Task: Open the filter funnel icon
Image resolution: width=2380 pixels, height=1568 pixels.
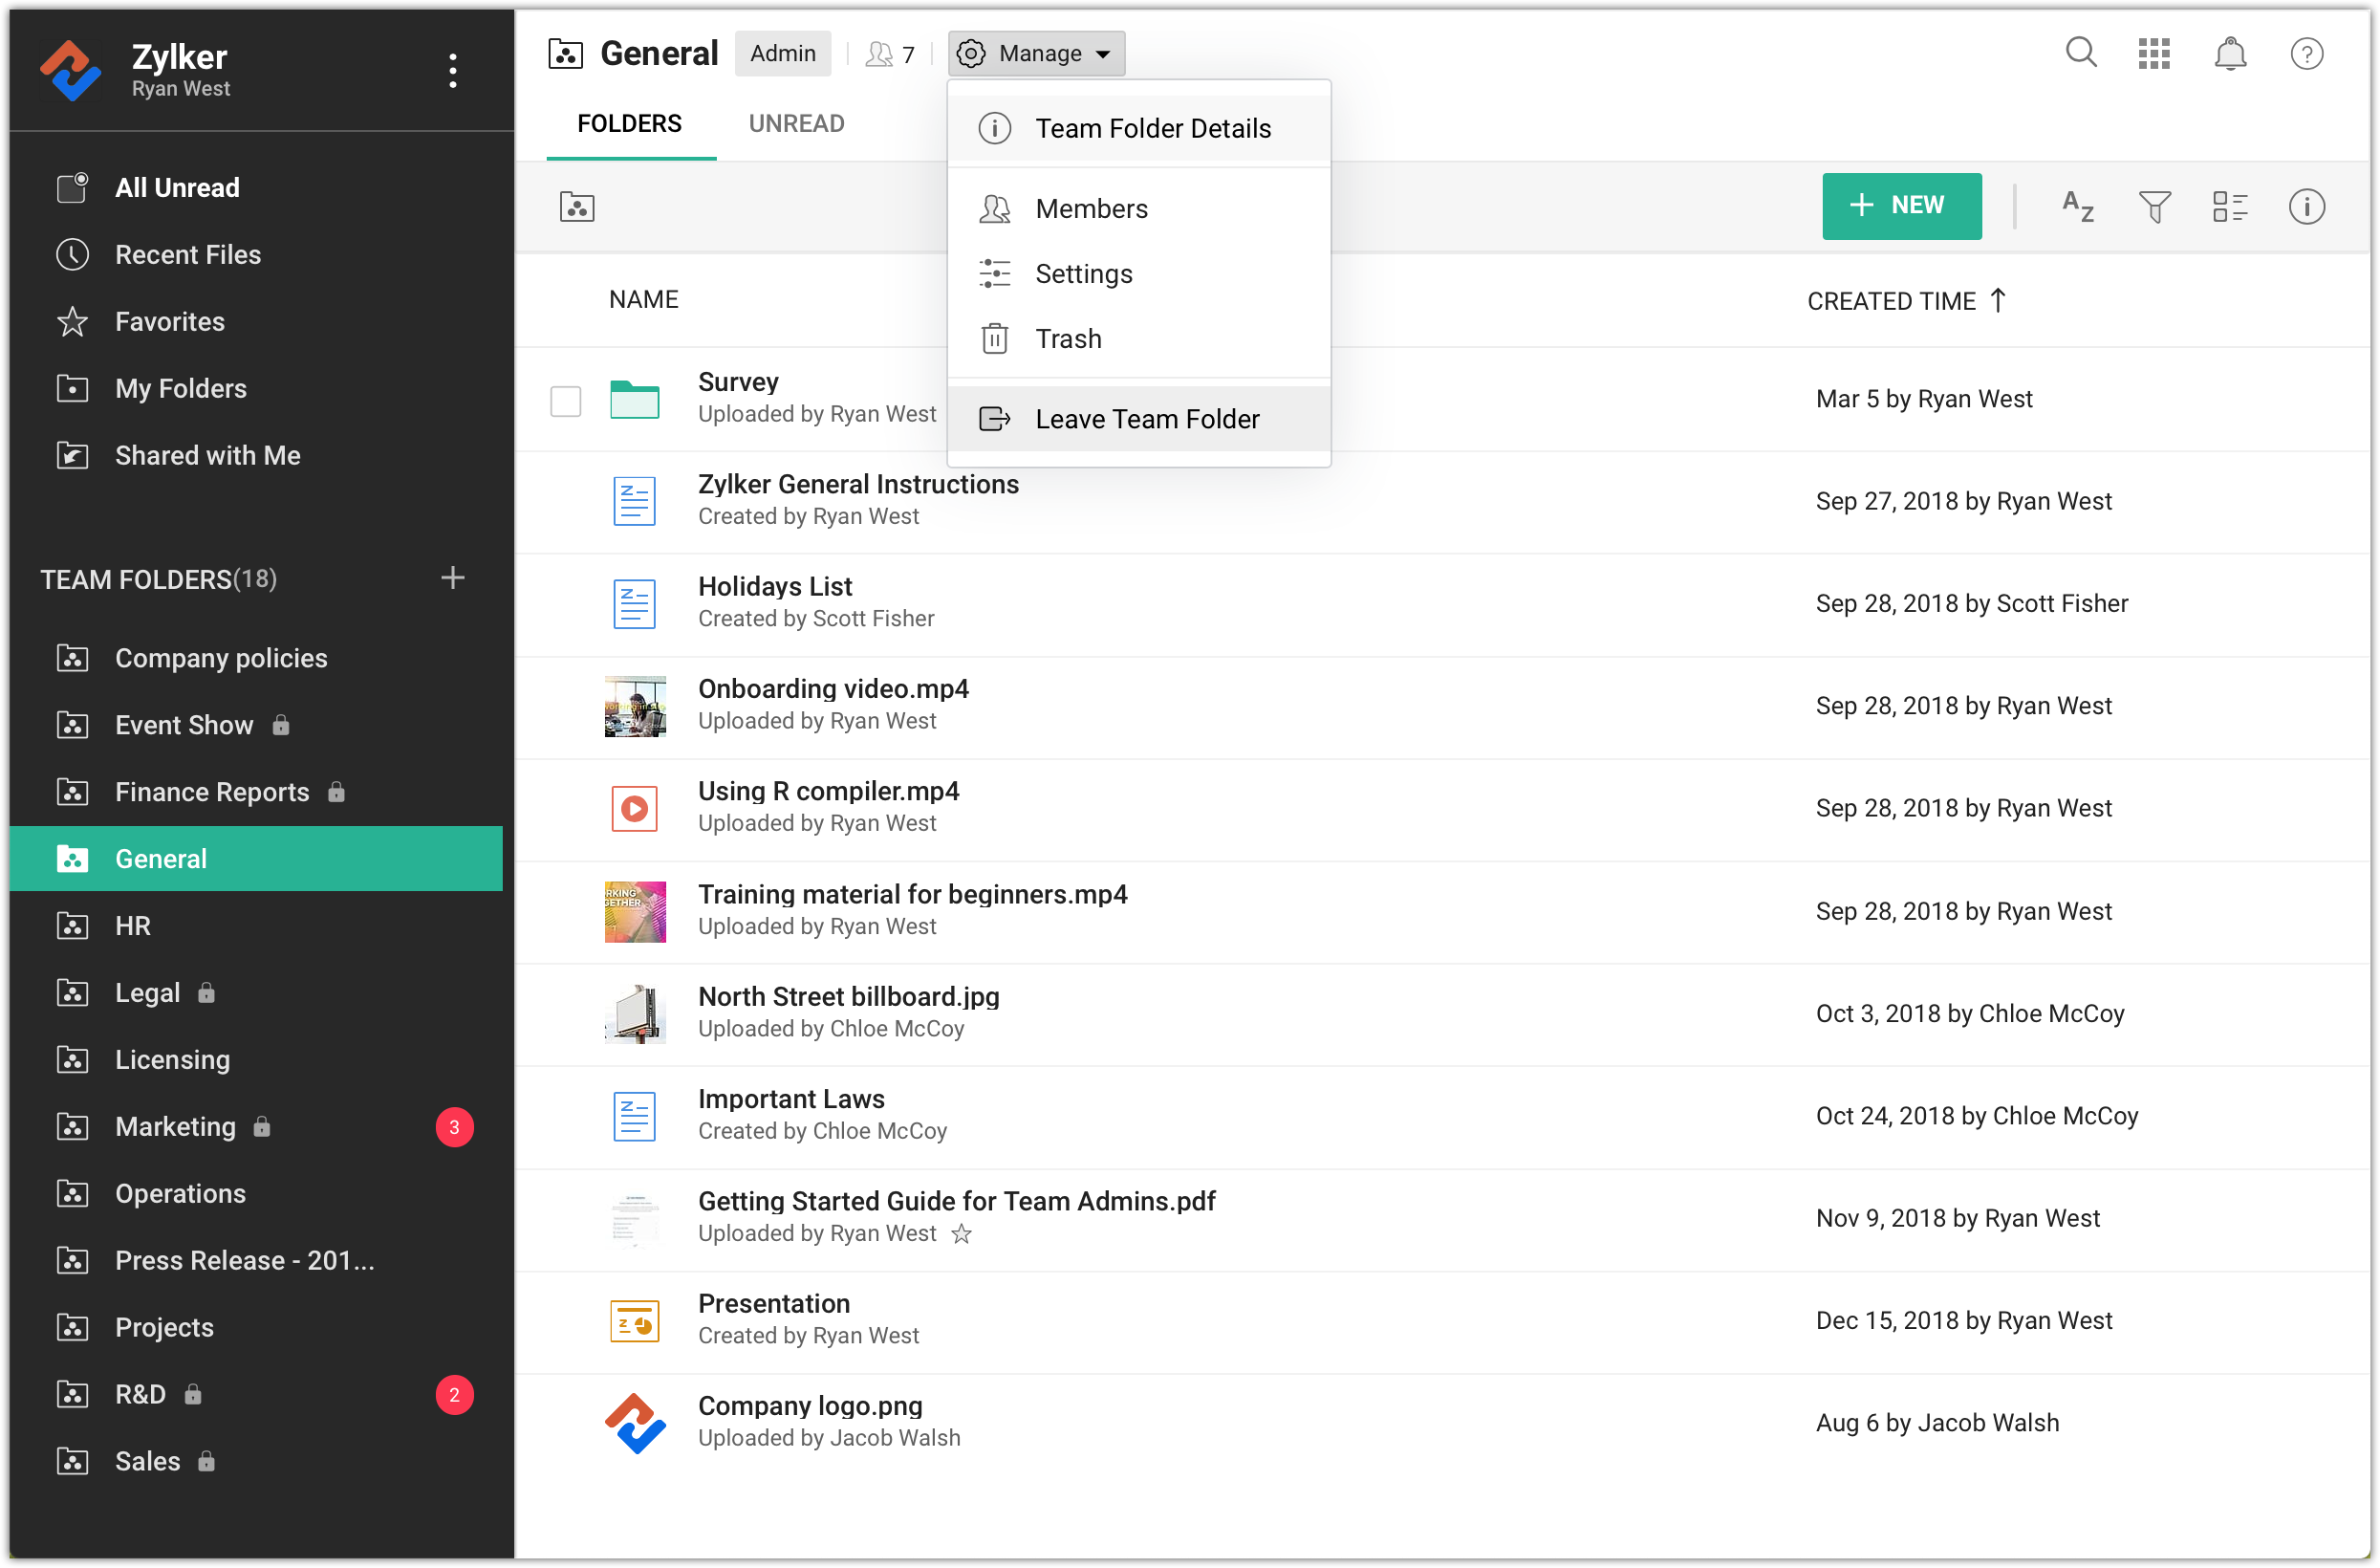Action: (2154, 207)
